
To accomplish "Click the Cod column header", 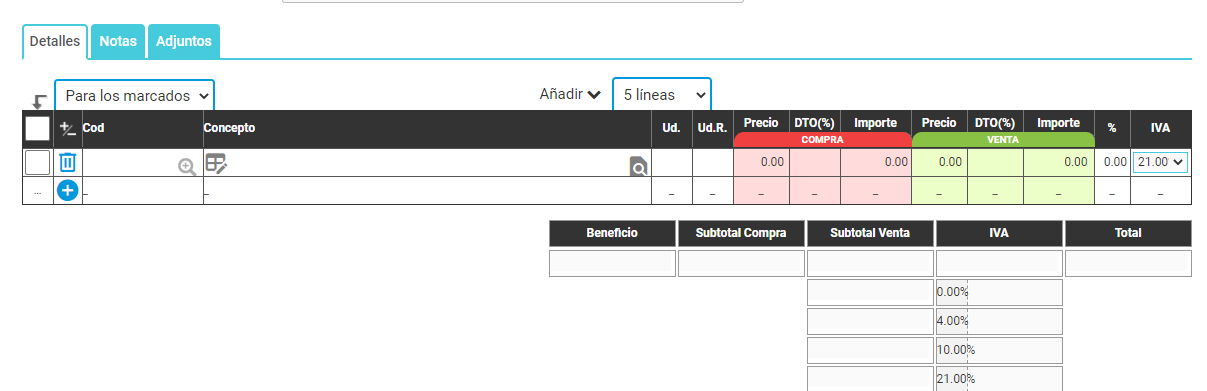I will click(93, 128).
